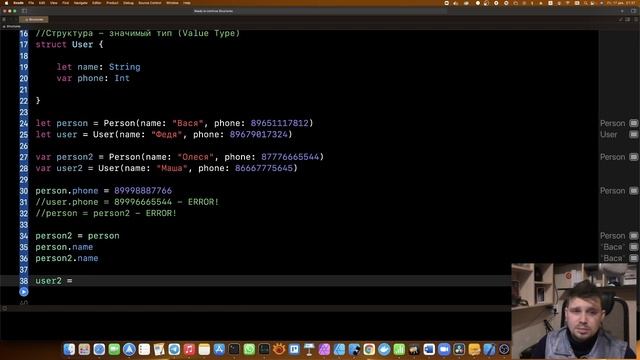Show quick look for line 27 Person result

coord(633,157)
